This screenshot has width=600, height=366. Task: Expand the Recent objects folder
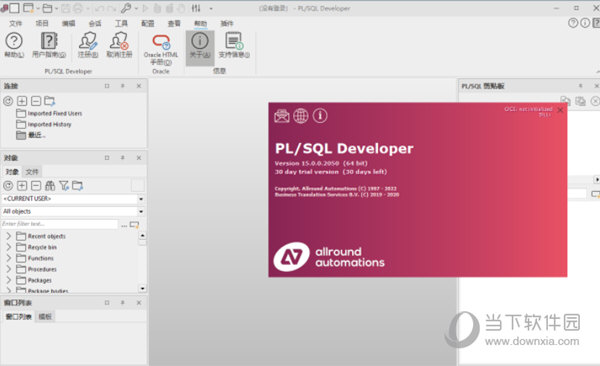click(8, 236)
